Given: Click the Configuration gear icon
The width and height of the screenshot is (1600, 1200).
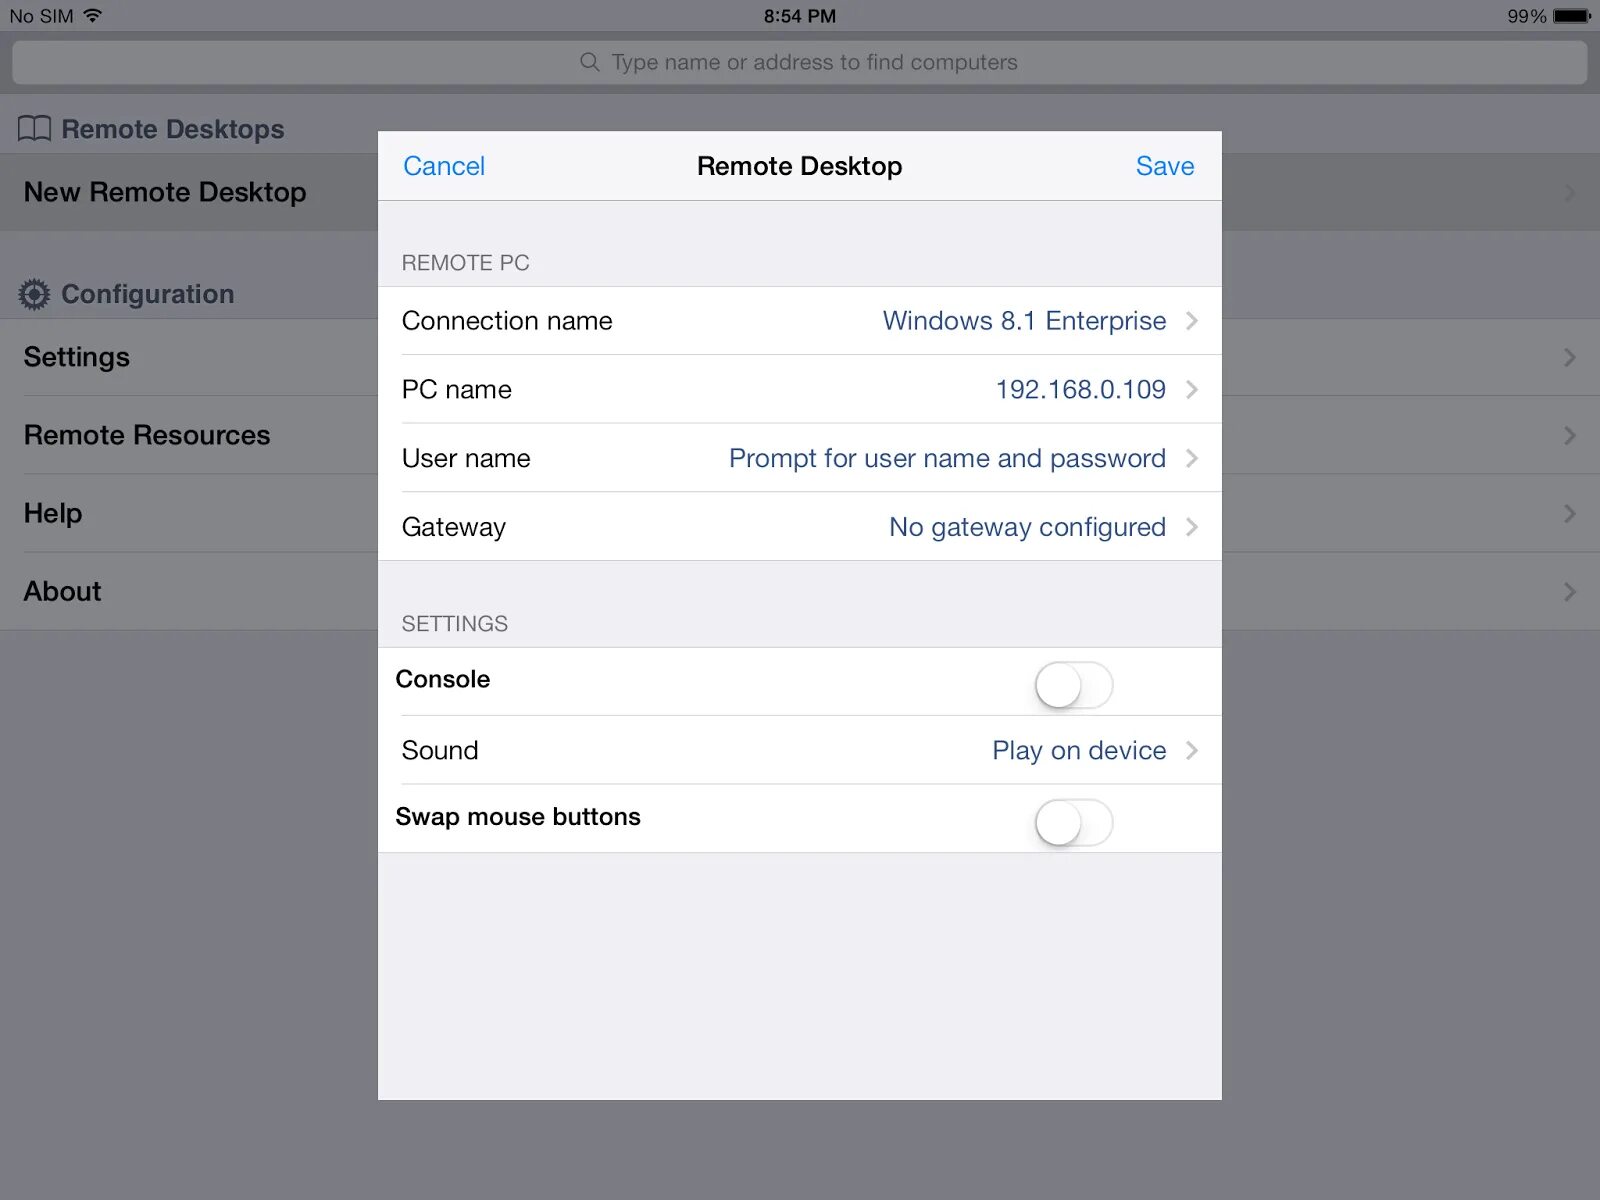Looking at the screenshot, I should click(x=34, y=293).
